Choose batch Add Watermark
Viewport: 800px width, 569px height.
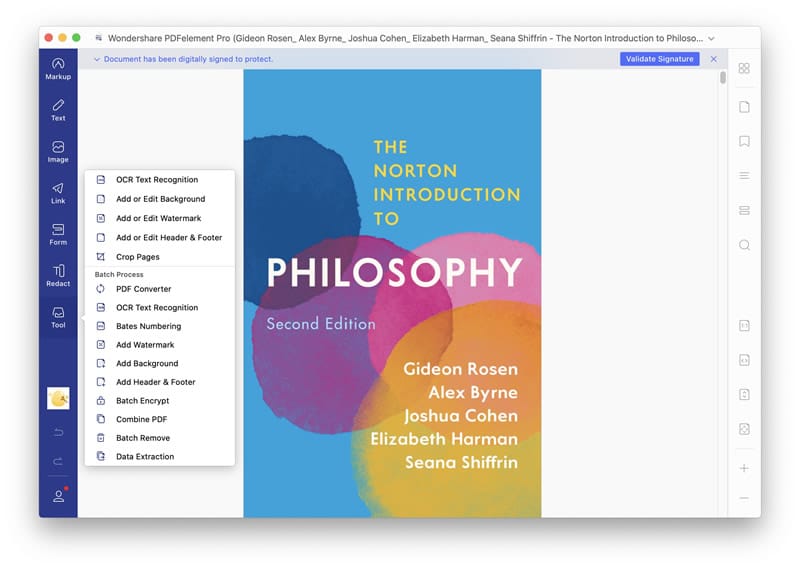160,345
